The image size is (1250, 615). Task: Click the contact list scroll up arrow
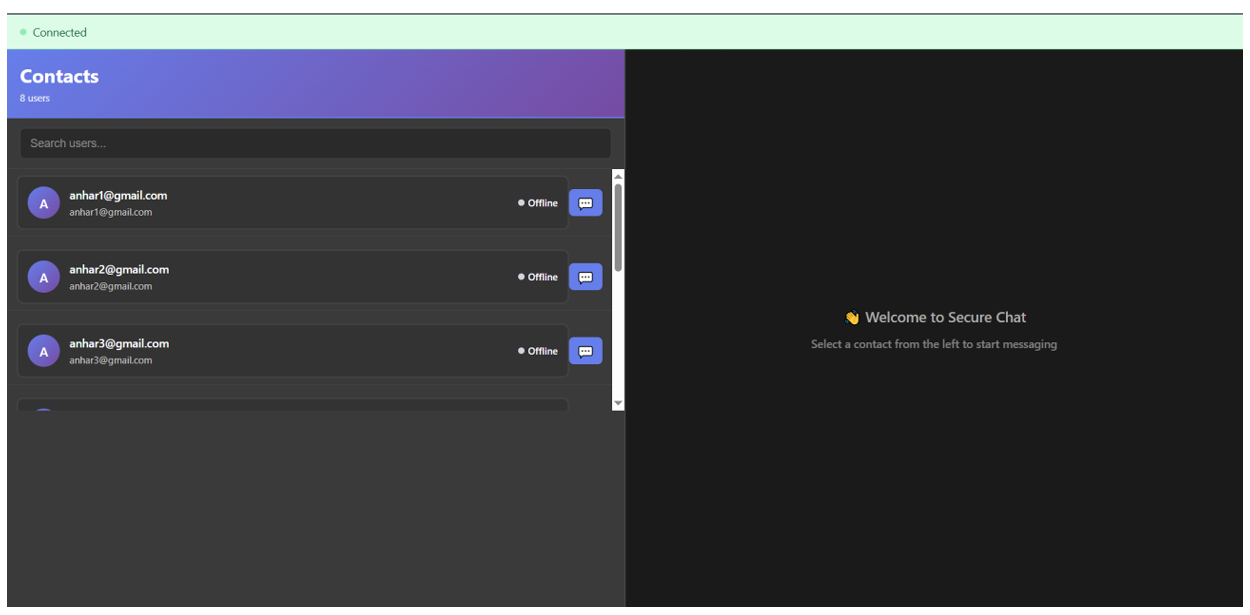click(x=618, y=176)
